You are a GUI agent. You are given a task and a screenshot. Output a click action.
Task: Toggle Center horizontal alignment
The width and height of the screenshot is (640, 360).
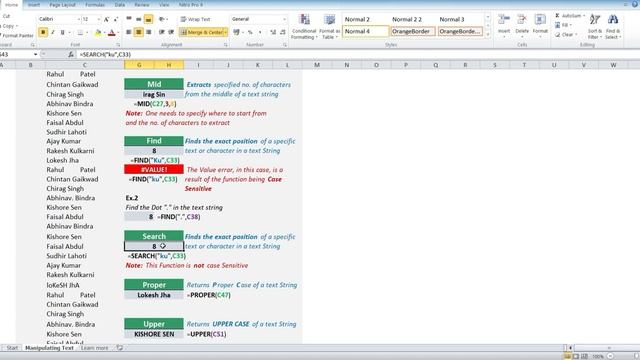coord(139,32)
